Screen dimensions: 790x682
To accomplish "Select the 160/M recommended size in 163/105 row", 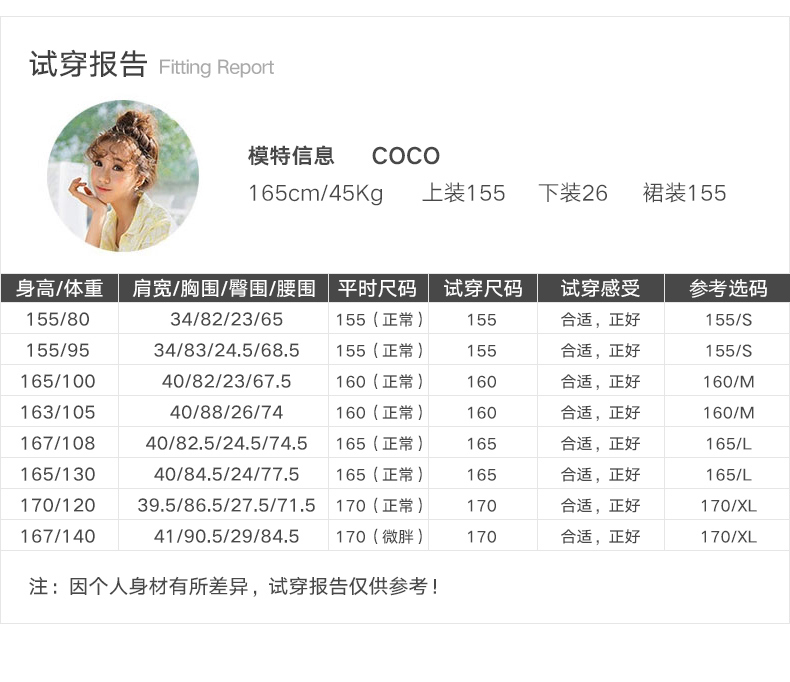I will [x=729, y=413].
